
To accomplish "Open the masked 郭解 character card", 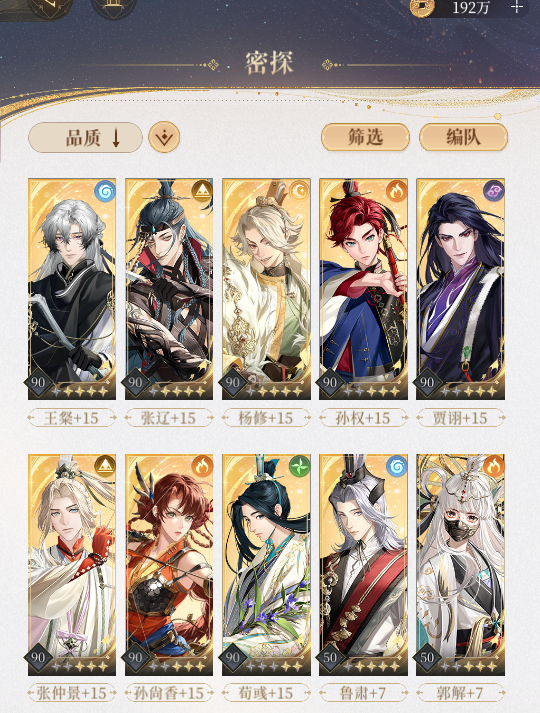I will 460,564.
